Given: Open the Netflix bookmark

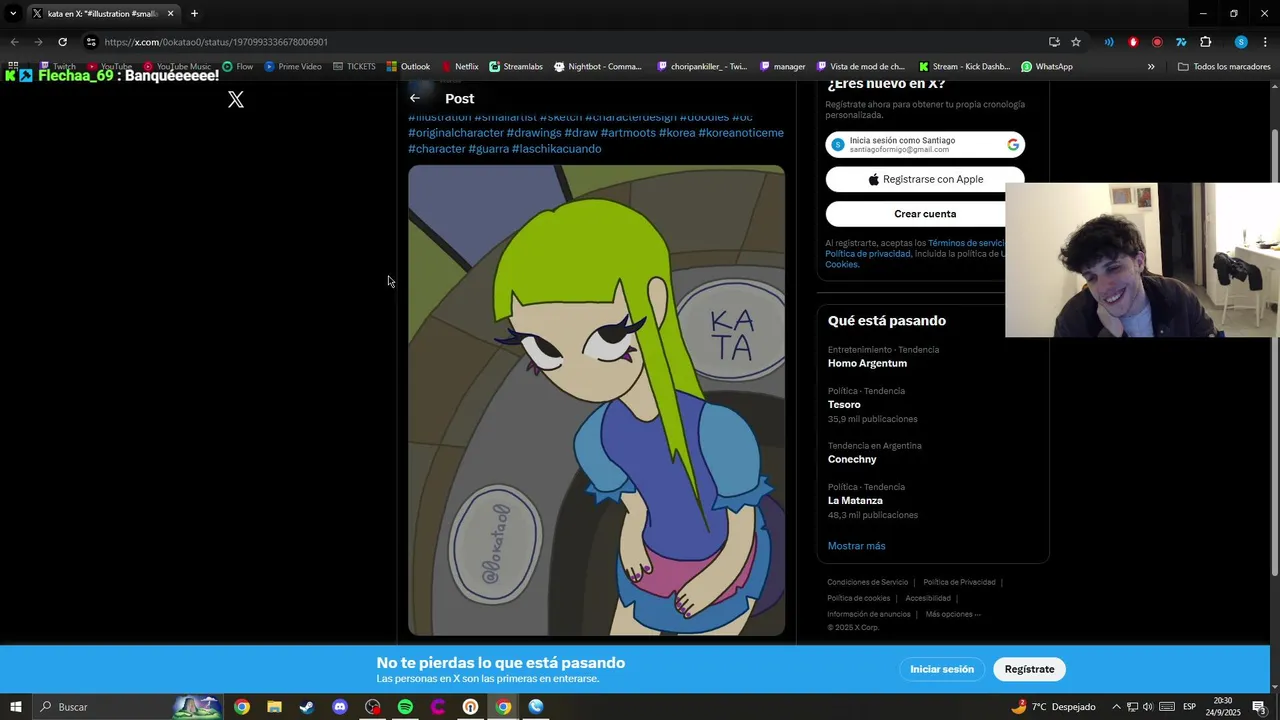Looking at the screenshot, I should (x=460, y=67).
